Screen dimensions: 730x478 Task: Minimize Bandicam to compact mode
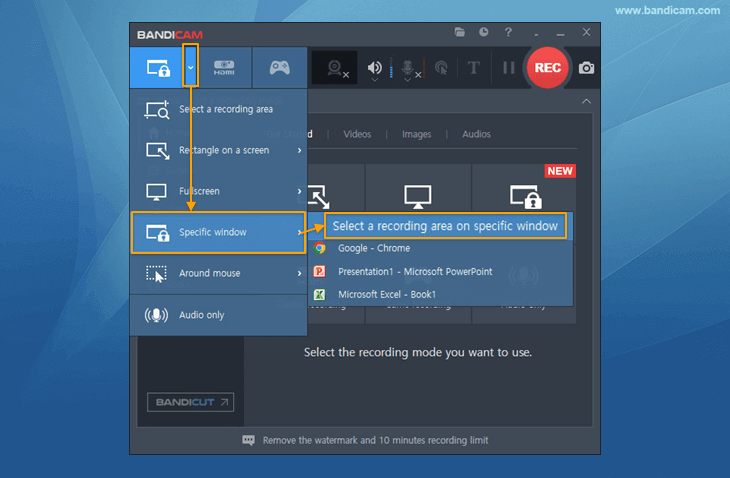pyautogui.click(x=536, y=33)
